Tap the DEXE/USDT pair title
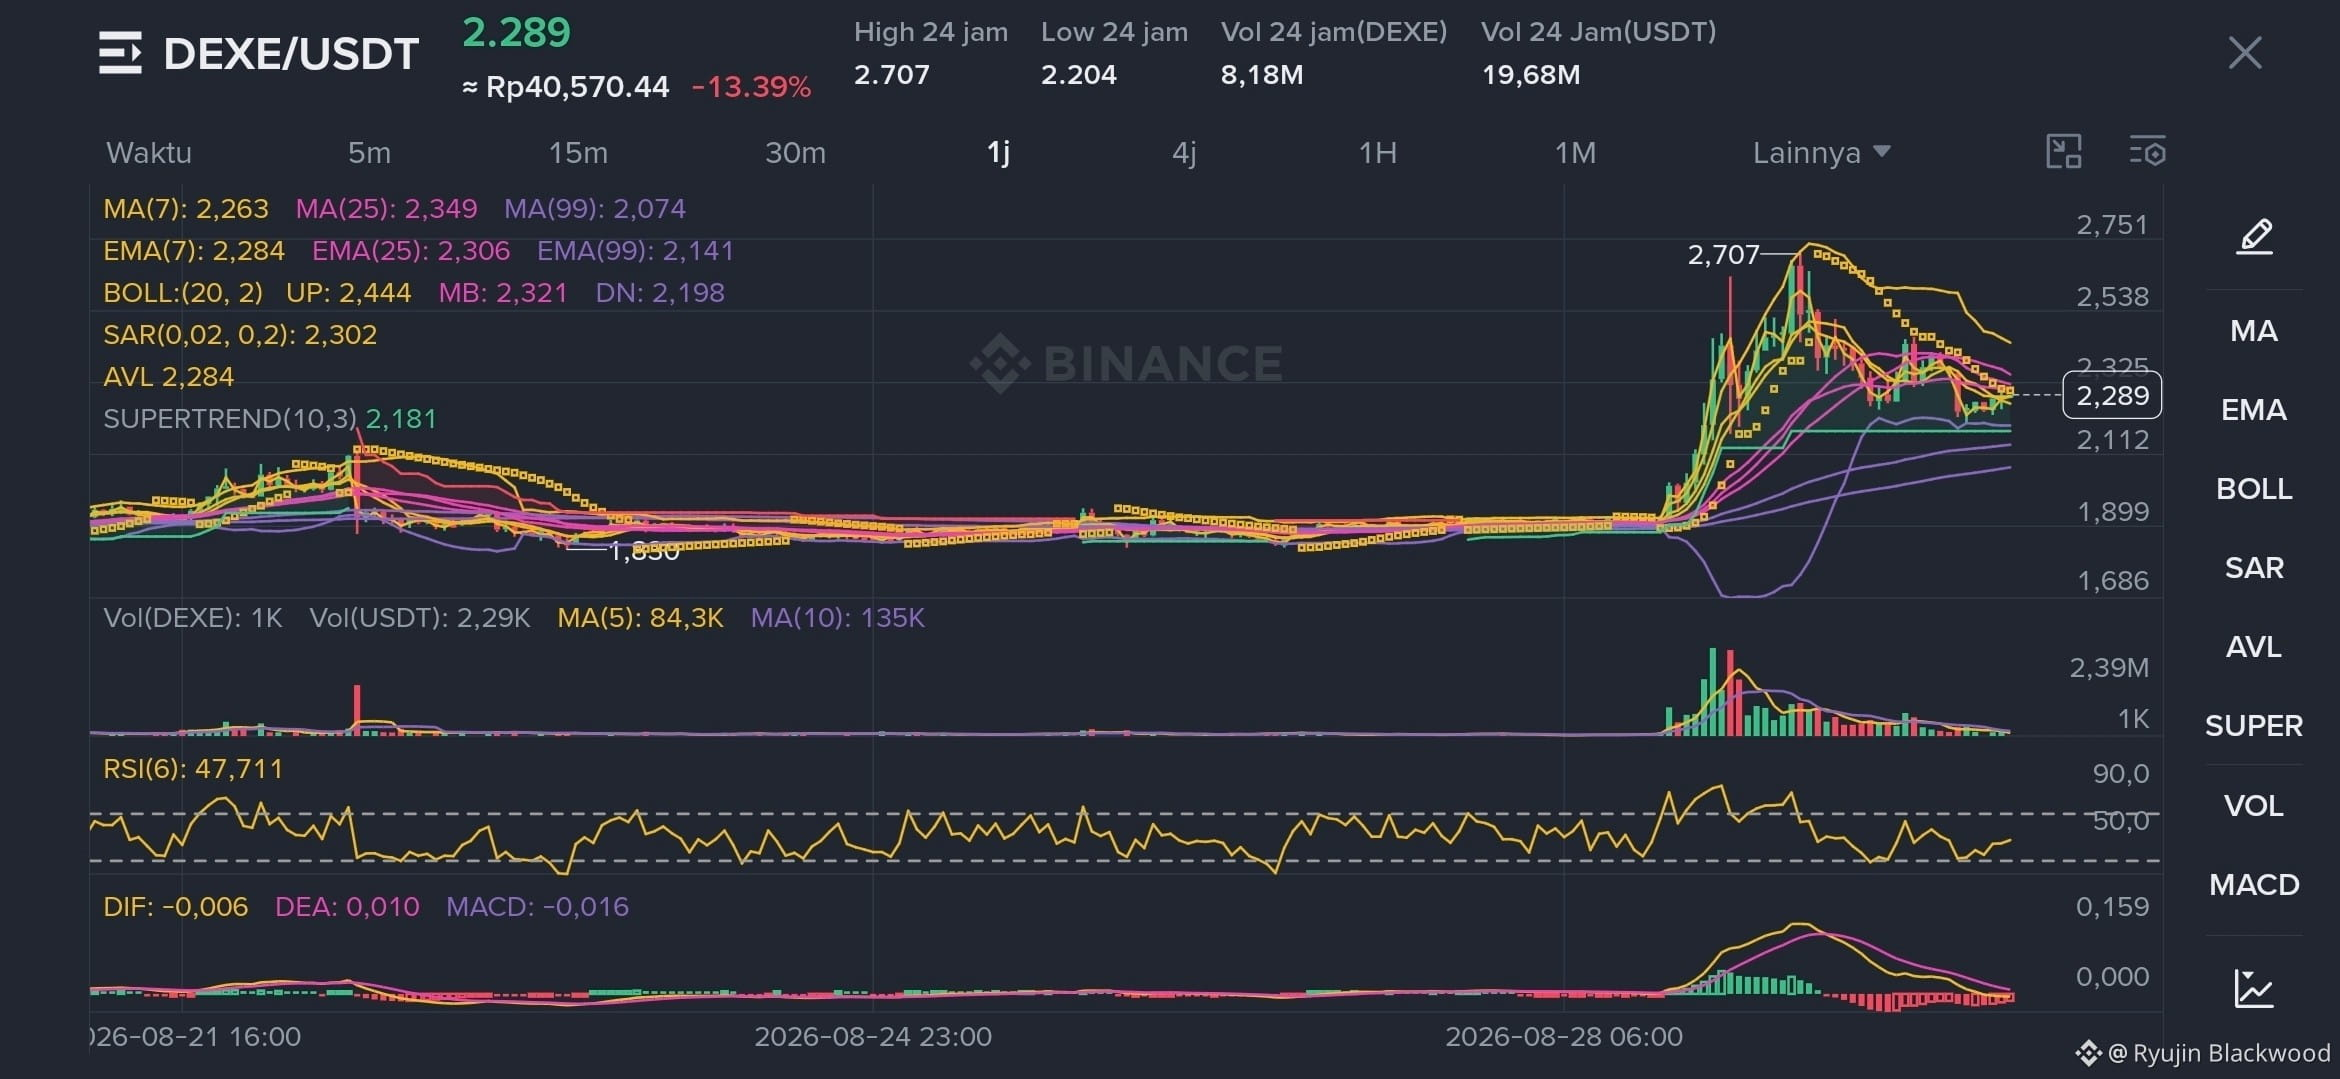The width and height of the screenshot is (2340, 1079). click(x=291, y=54)
